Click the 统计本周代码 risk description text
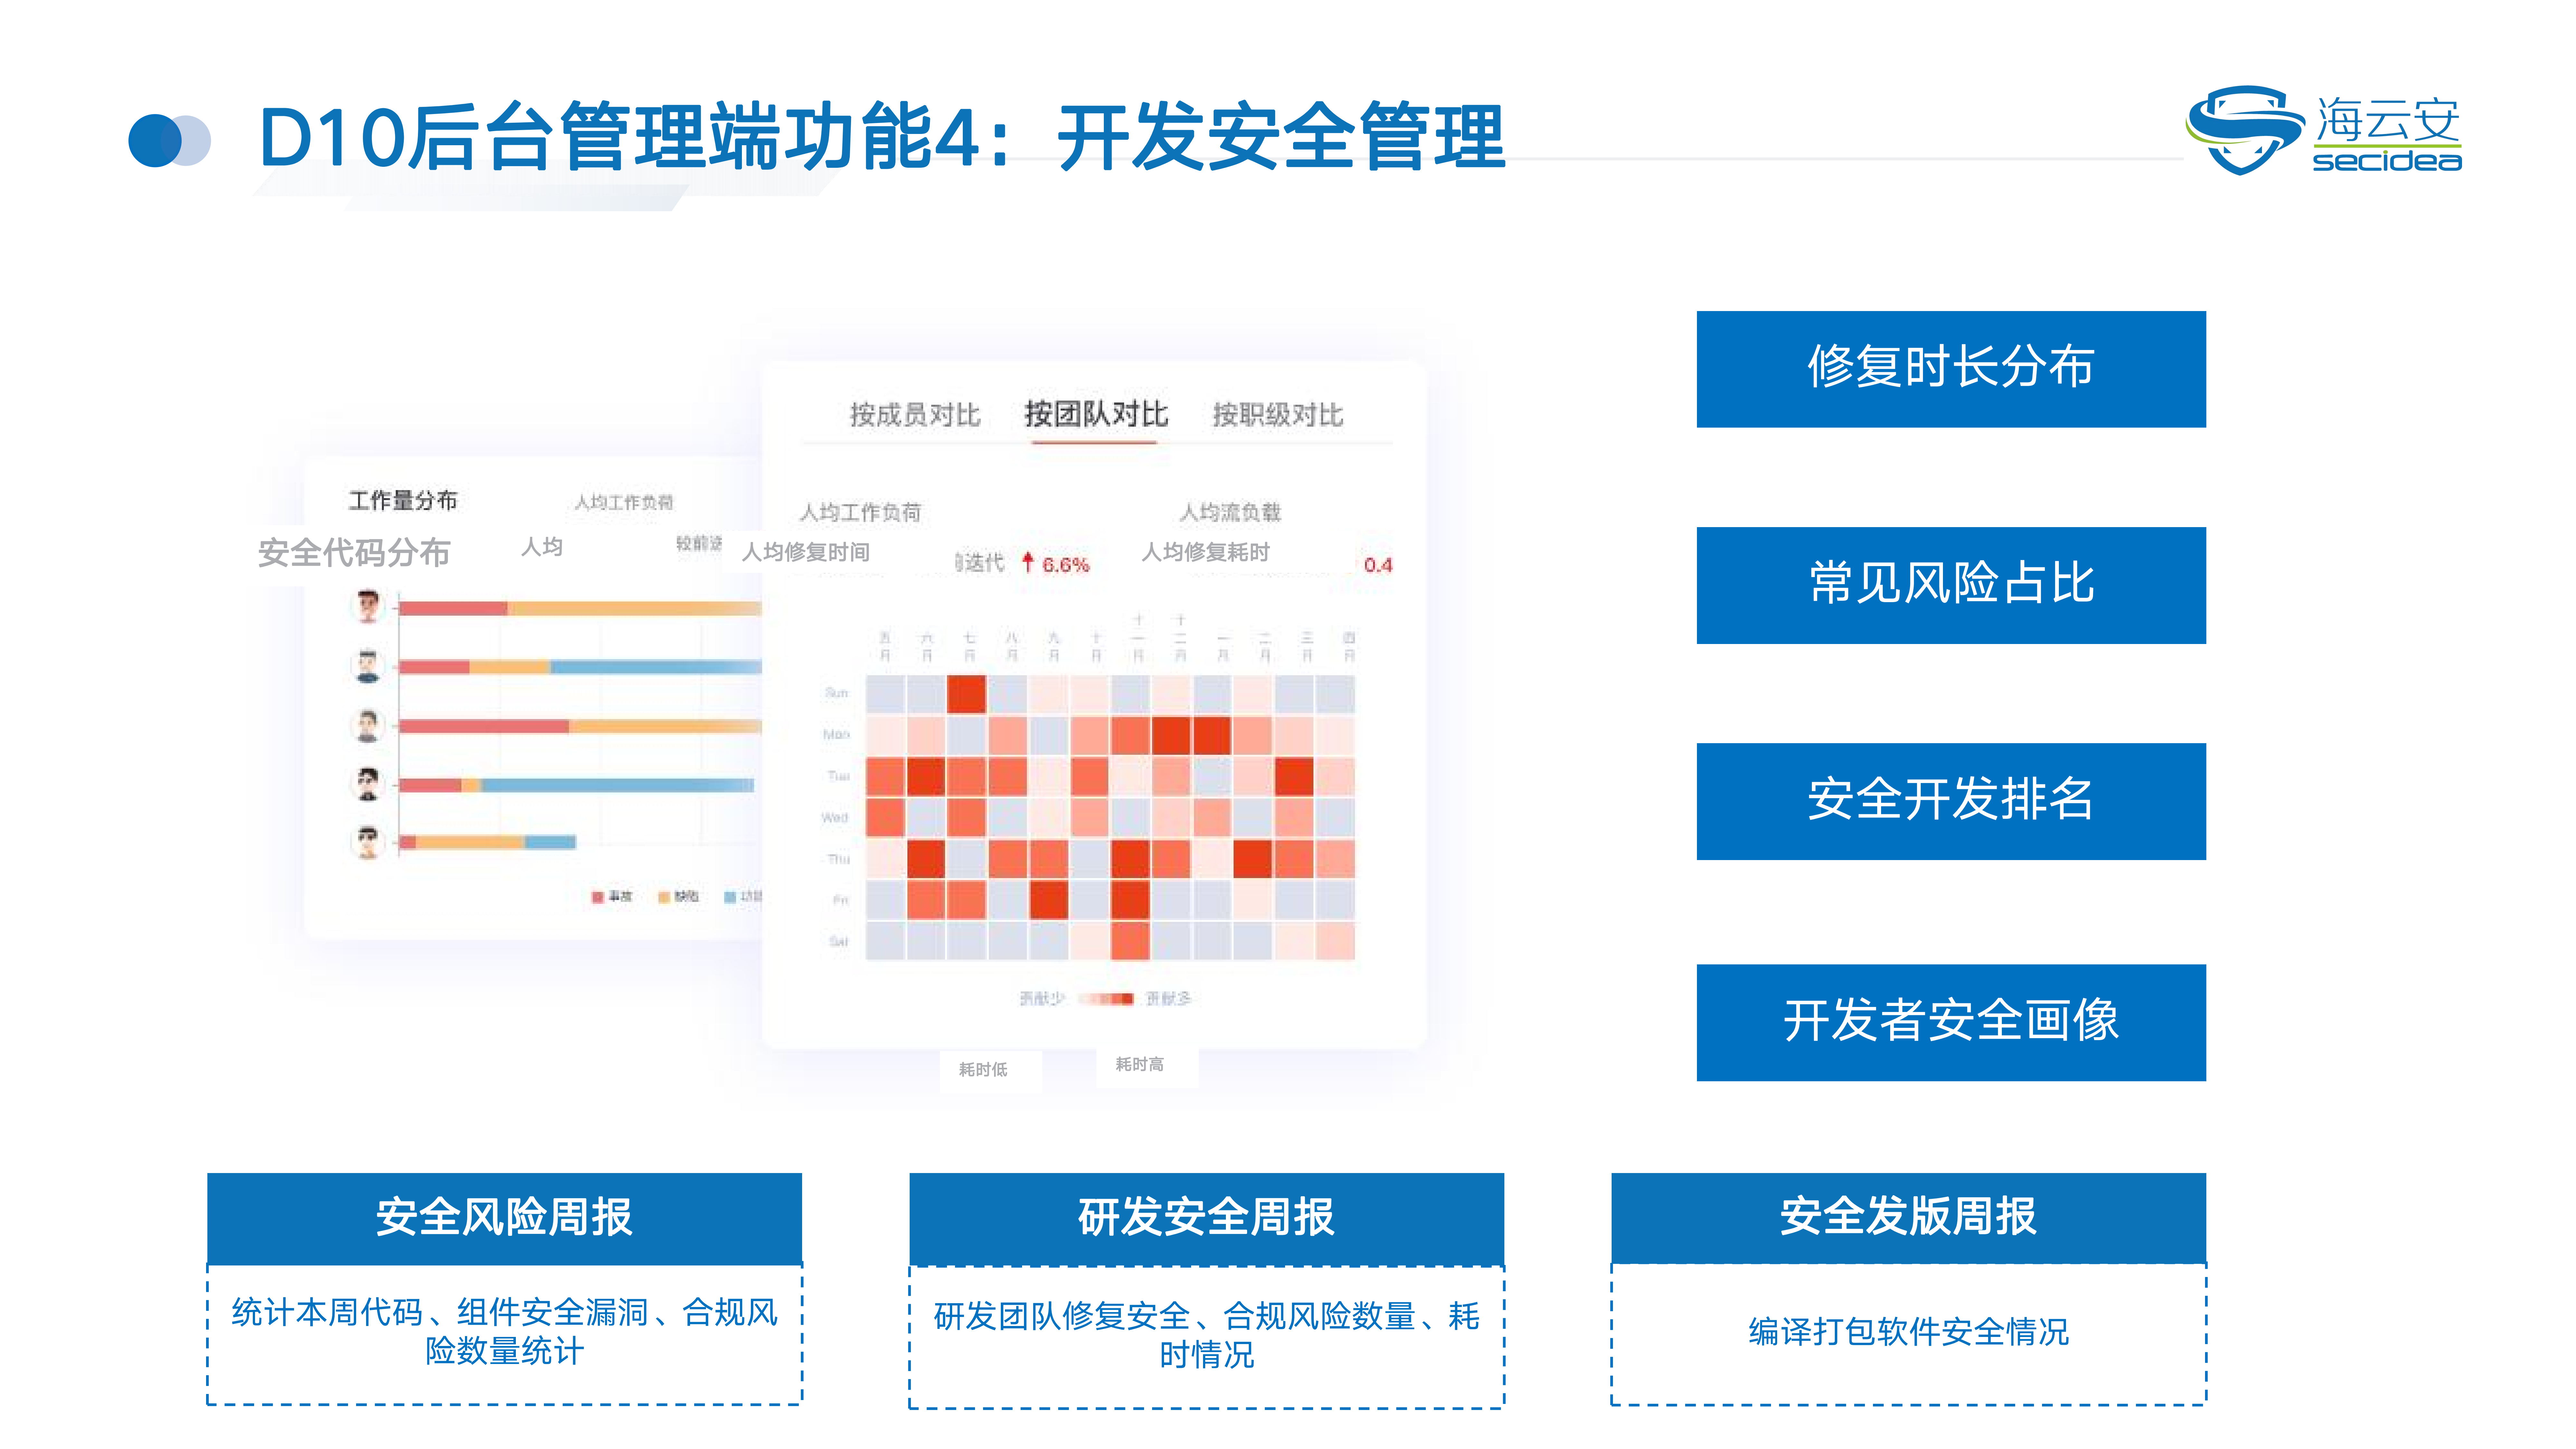2576x1449 pixels. pyautogui.click(x=504, y=1331)
